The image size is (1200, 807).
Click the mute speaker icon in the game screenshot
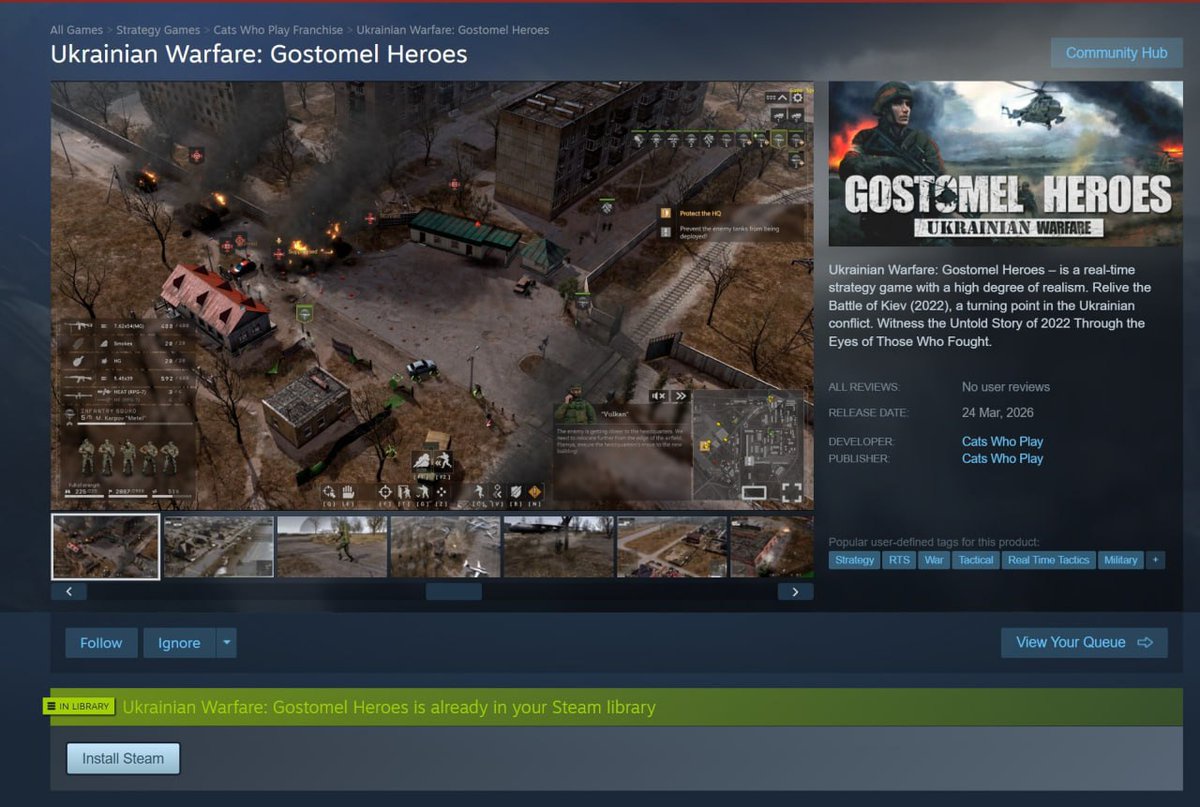pos(658,396)
